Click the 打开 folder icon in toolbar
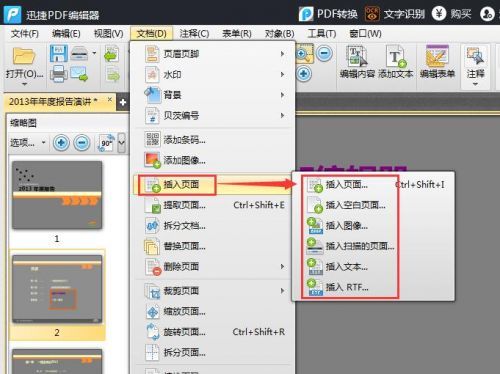 24,56
